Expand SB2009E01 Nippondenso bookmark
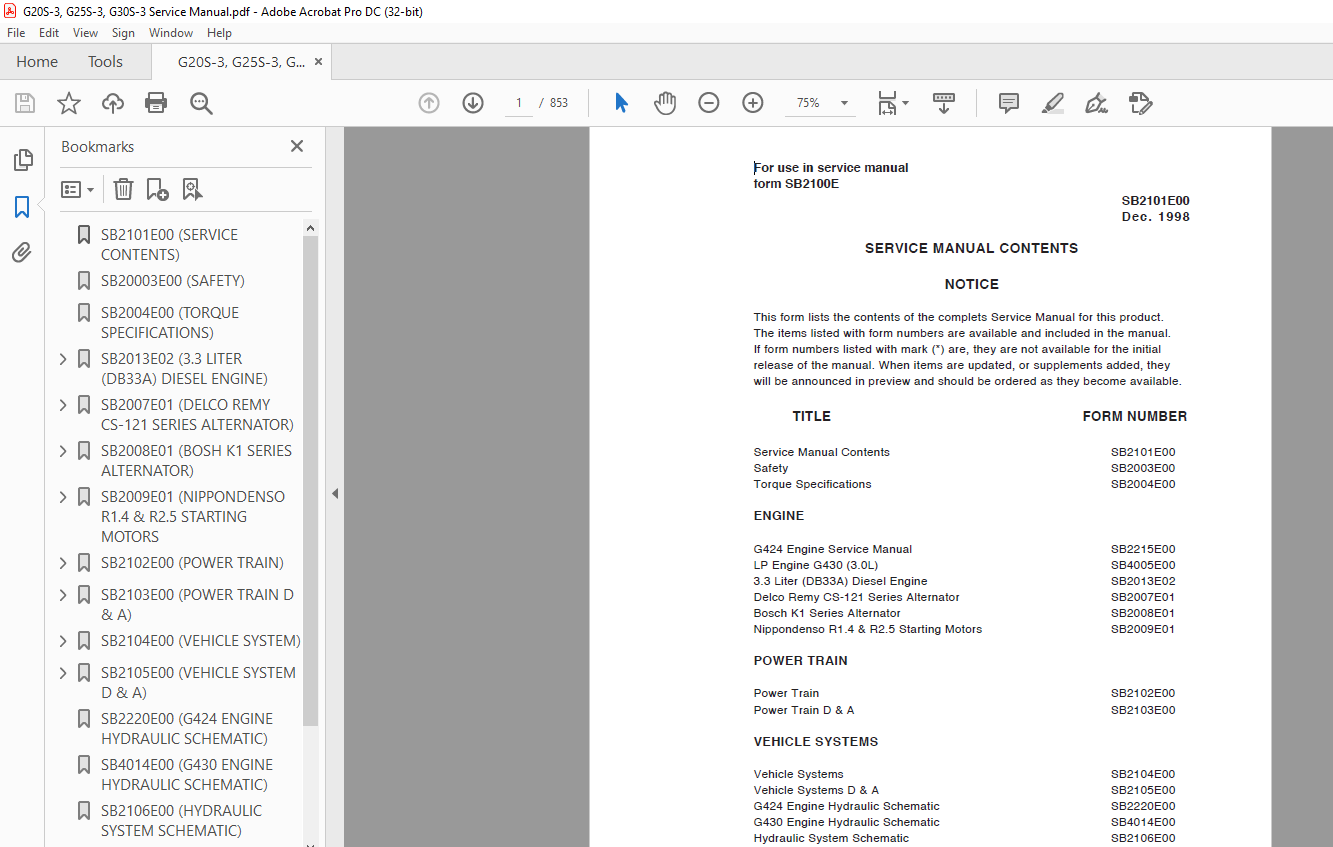Image resolution: width=1333 pixels, height=847 pixels. (63, 497)
